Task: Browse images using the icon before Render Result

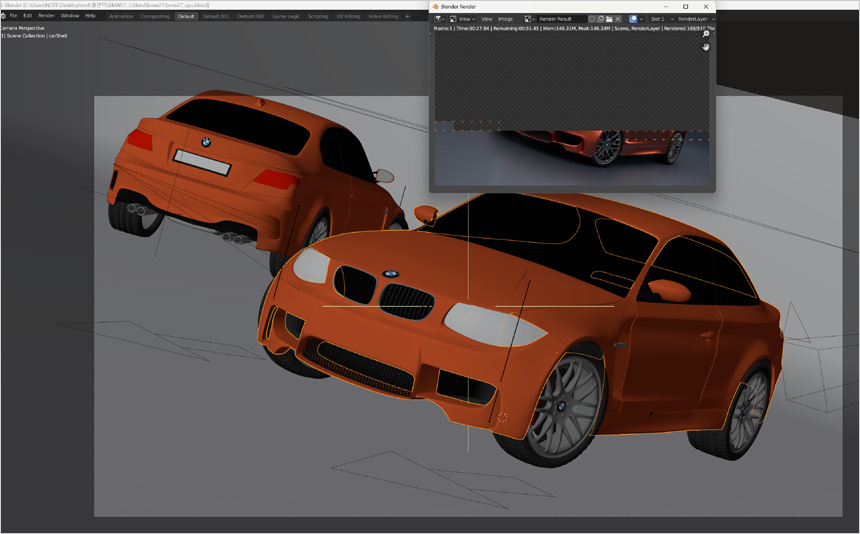Action: [530, 19]
